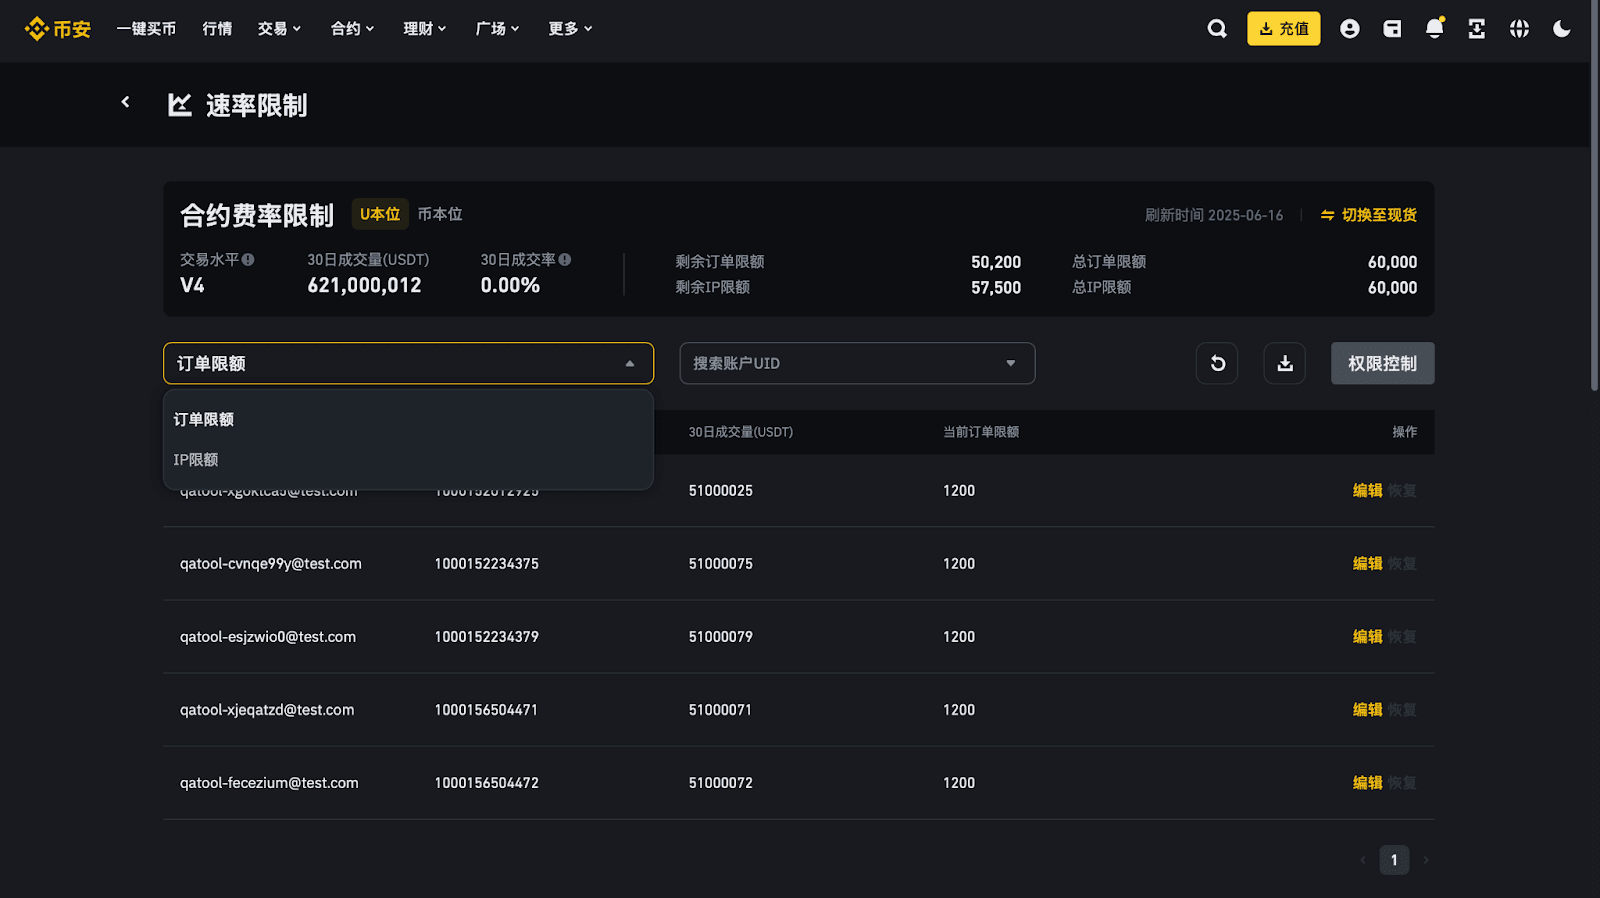This screenshot has height=898, width=1600.
Task: Click the search magnifier icon
Action: click(x=1216, y=29)
